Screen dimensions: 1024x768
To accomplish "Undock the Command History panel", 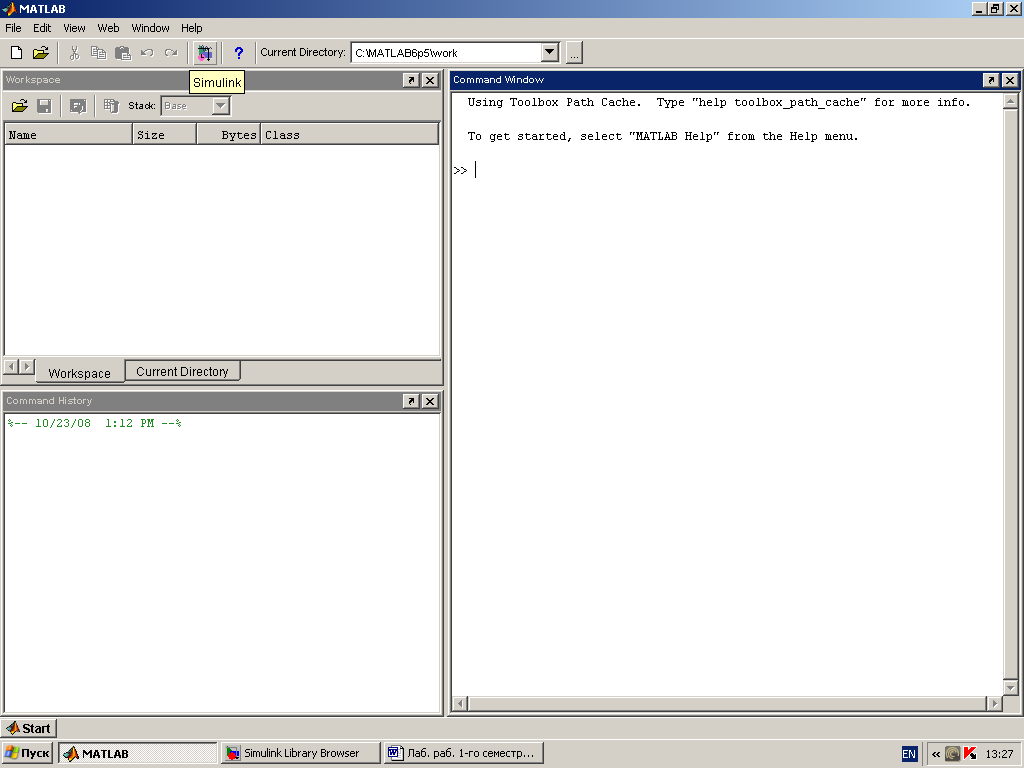I will (x=411, y=401).
